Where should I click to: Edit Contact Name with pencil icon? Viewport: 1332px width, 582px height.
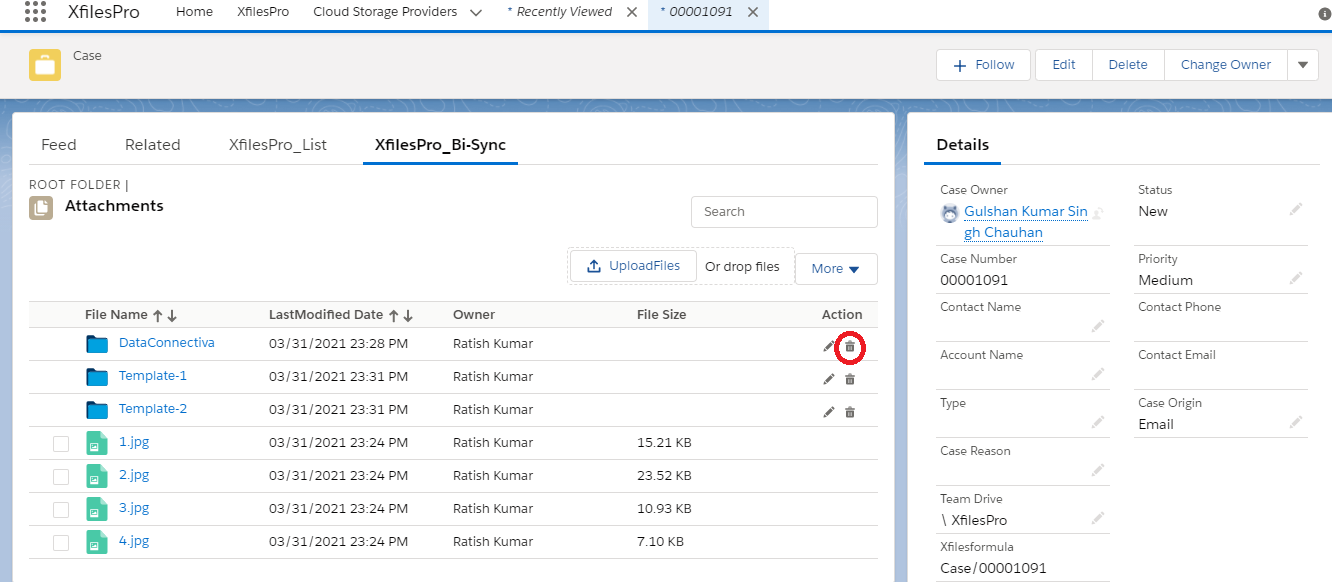(1098, 326)
